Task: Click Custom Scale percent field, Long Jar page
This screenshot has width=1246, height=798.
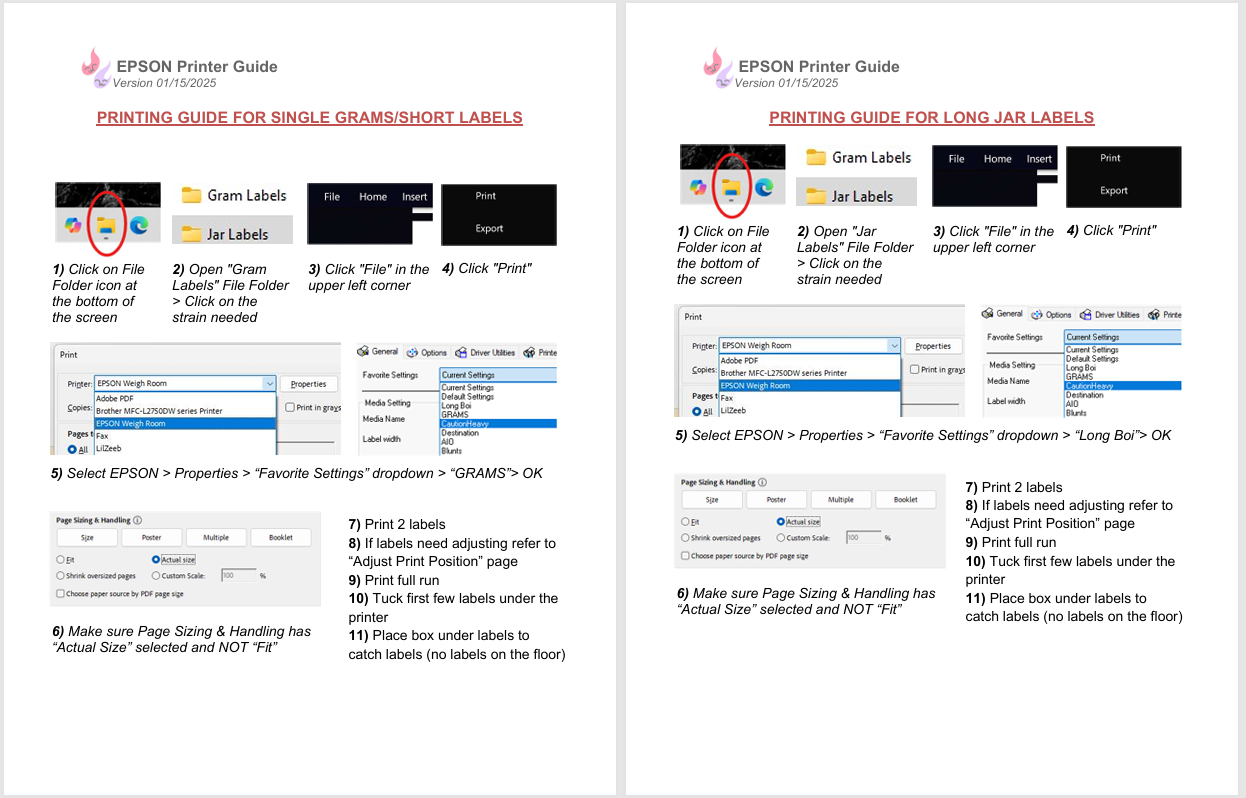Action: pos(863,538)
